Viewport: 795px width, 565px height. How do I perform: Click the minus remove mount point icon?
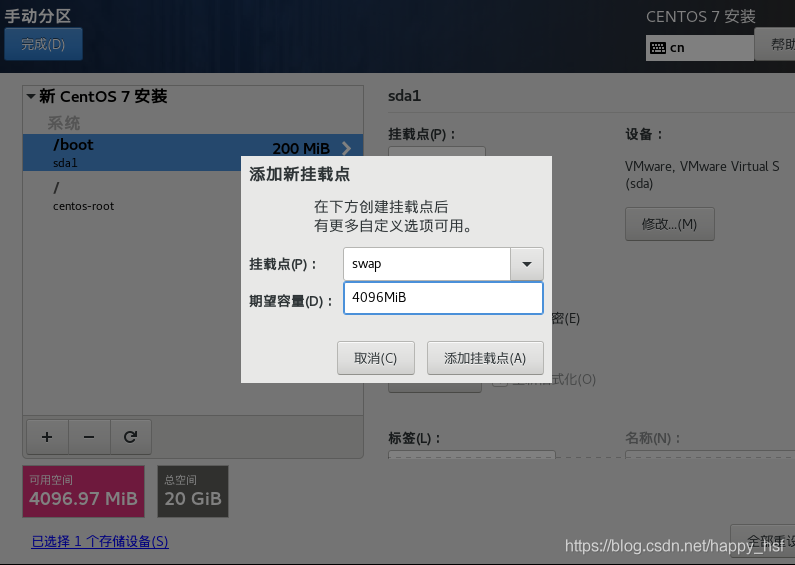coord(89,437)
